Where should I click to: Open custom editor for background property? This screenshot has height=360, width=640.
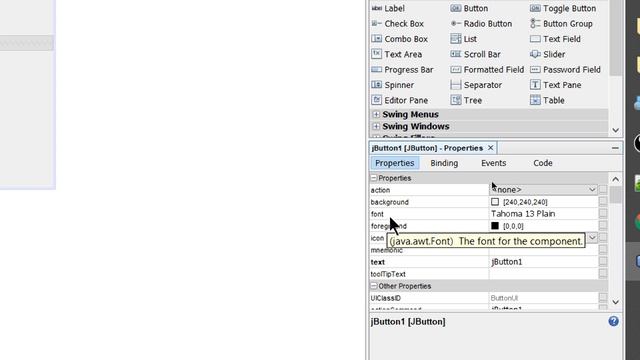(x=603, y=202)
